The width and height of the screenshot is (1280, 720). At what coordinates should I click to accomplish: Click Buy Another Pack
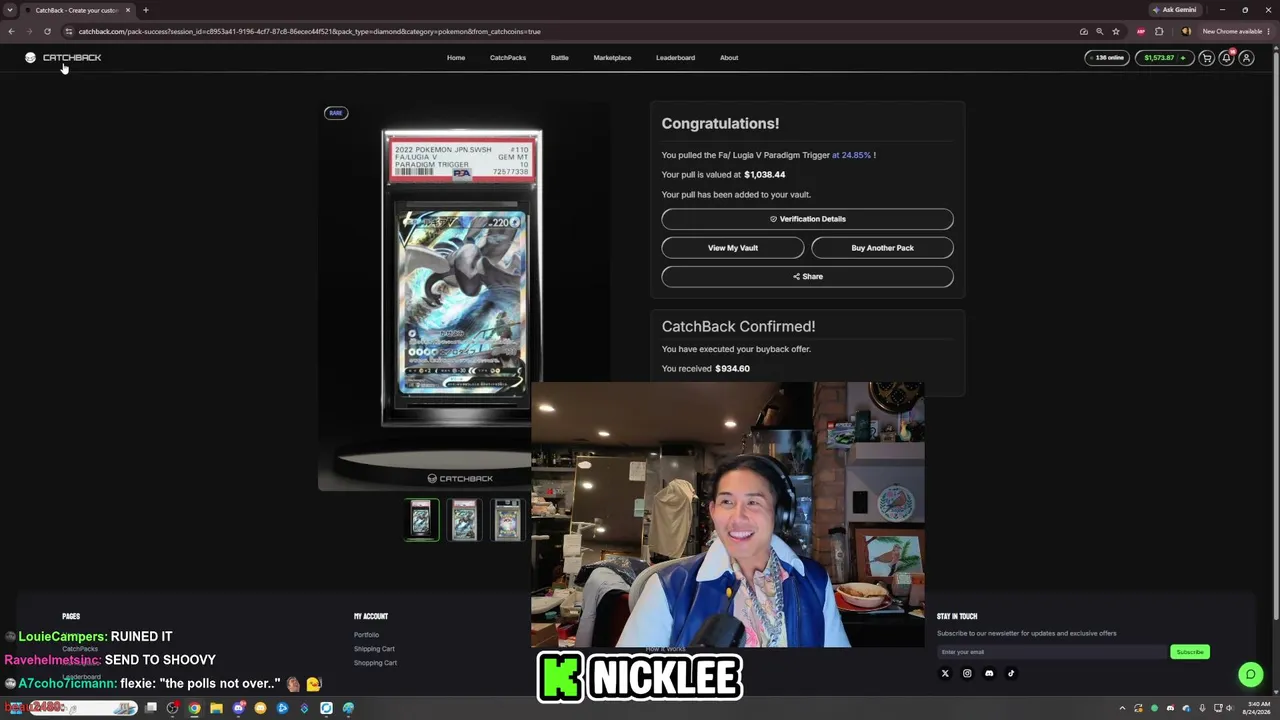point(882,248)
